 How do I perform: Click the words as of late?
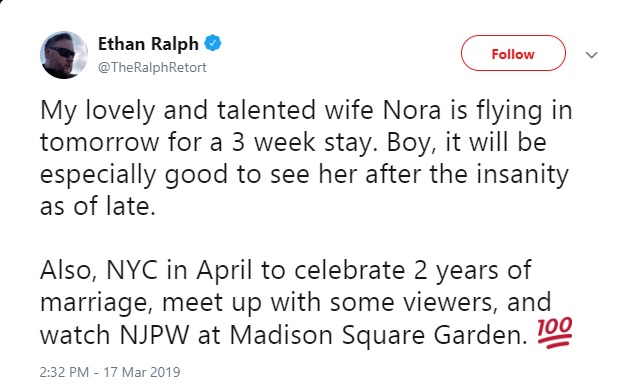tap(98, 207)
